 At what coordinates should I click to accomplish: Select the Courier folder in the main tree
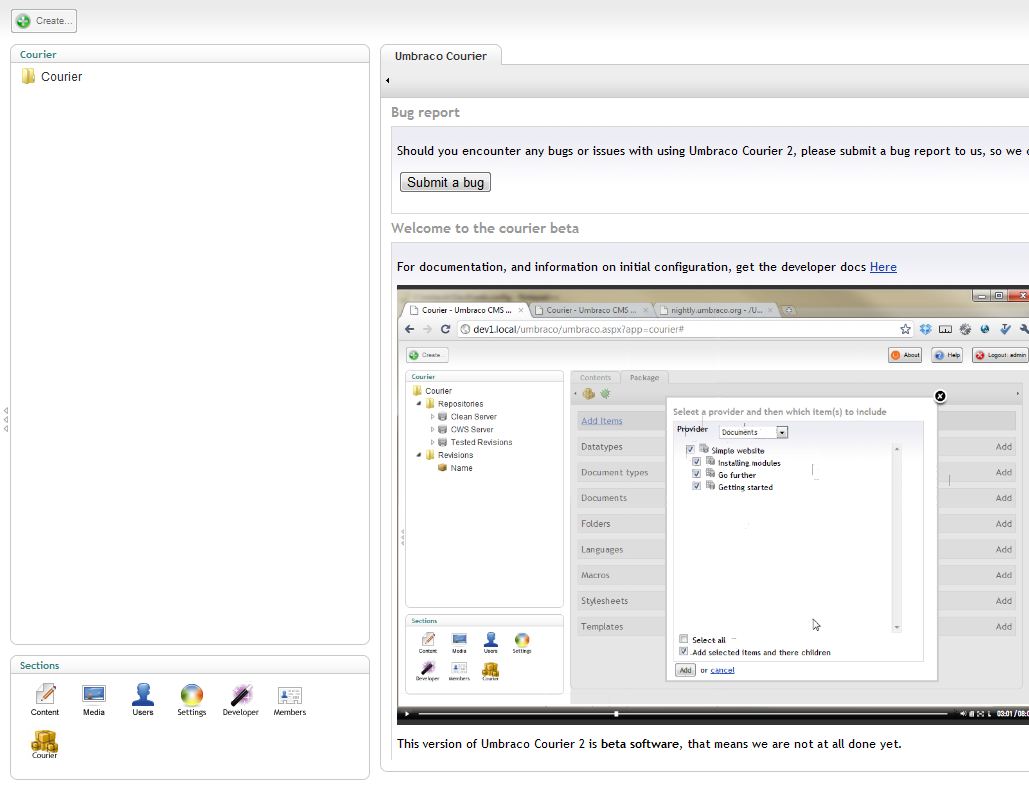tap(52, 77)
